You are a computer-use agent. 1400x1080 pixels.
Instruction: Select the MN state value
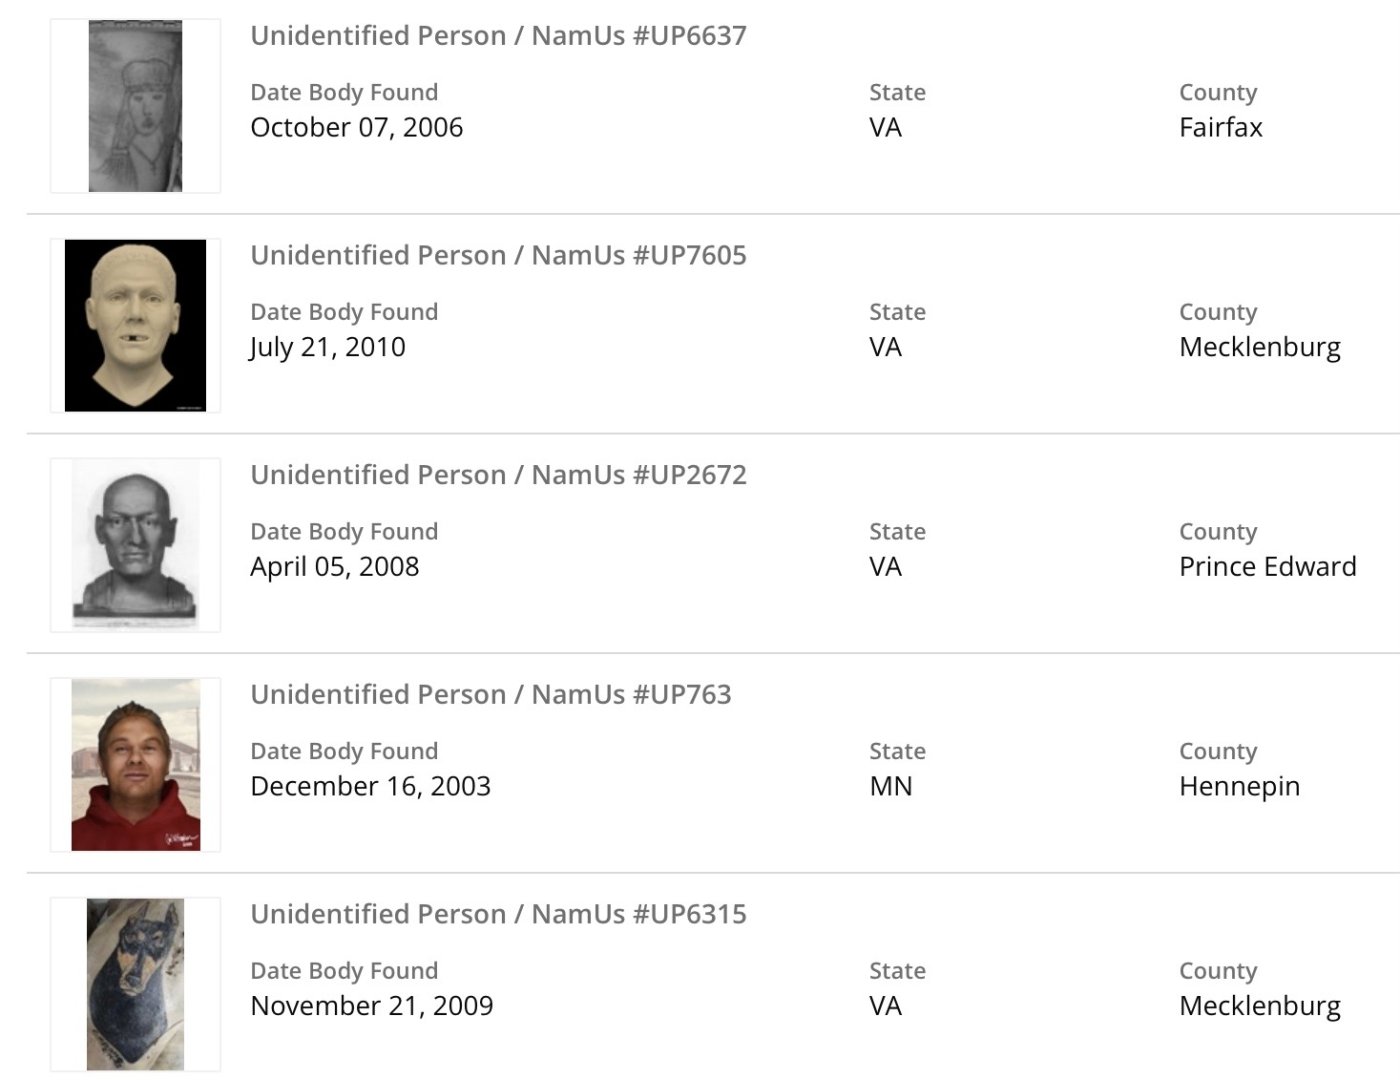(x=890, y=786)
